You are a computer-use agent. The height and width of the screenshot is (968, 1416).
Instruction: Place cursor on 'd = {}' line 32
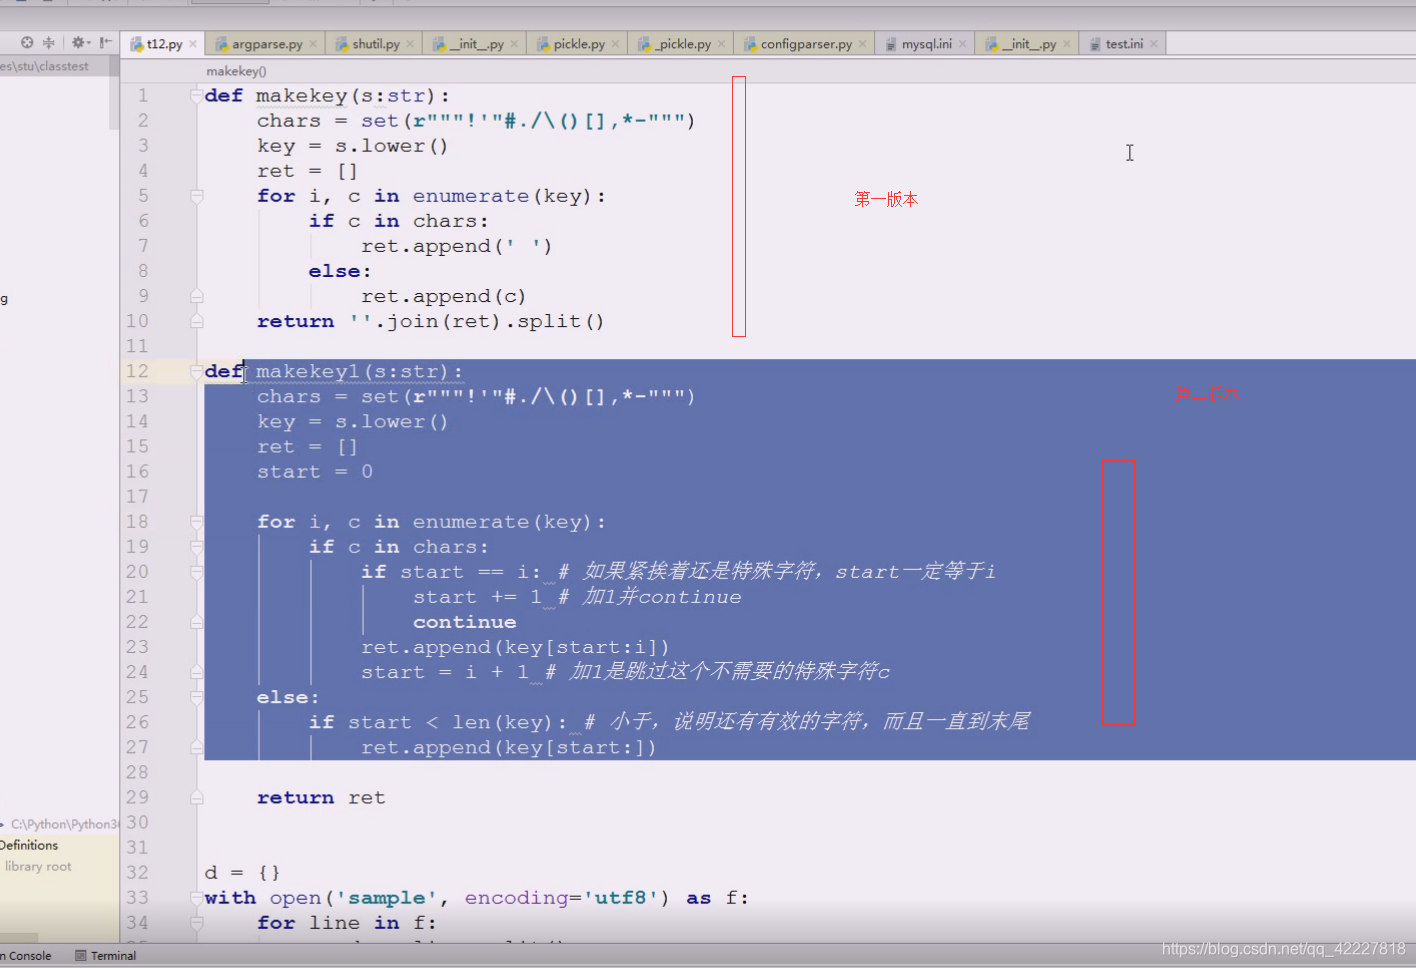(242, 873)
